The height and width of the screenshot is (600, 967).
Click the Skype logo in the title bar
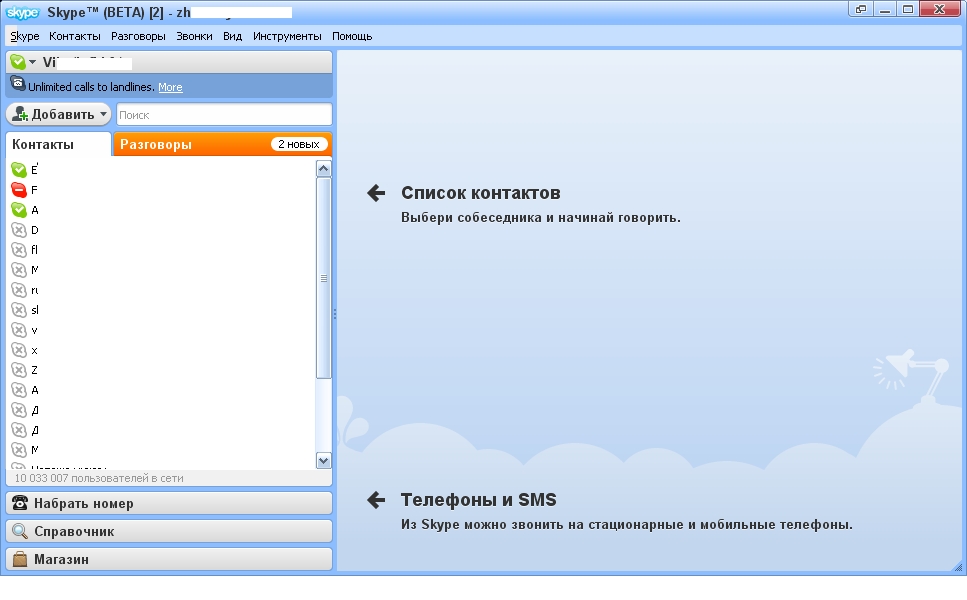pos(22,12)
